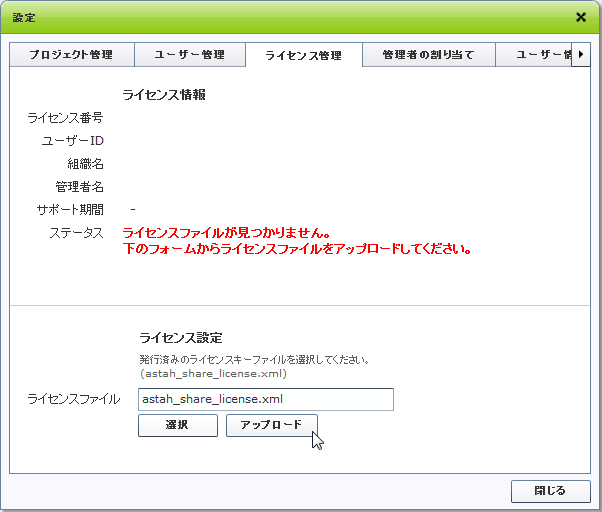The width and height of the screenshot is (602, 512).
Task: Click the ステータス label
Action: (76, 233)
